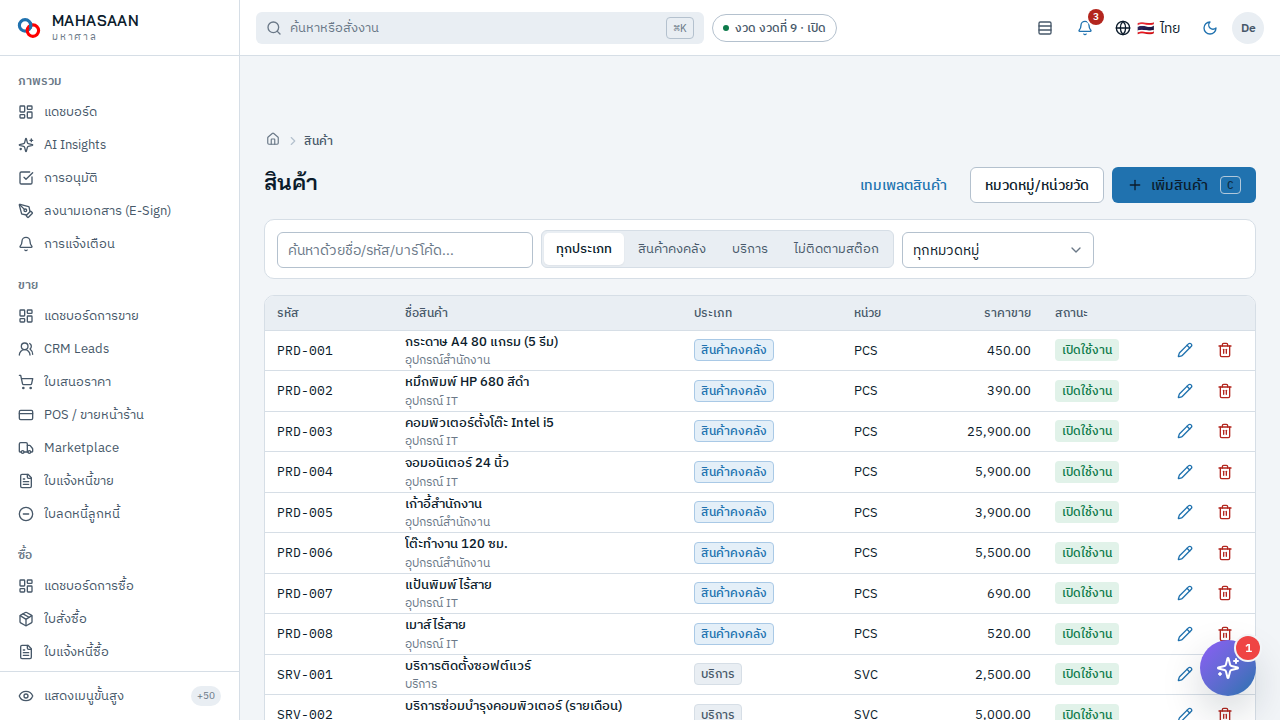1280x720 pixels.
Task: Edit product PRD-001 with pencil icon
Action: click(x=1185, y=350)
